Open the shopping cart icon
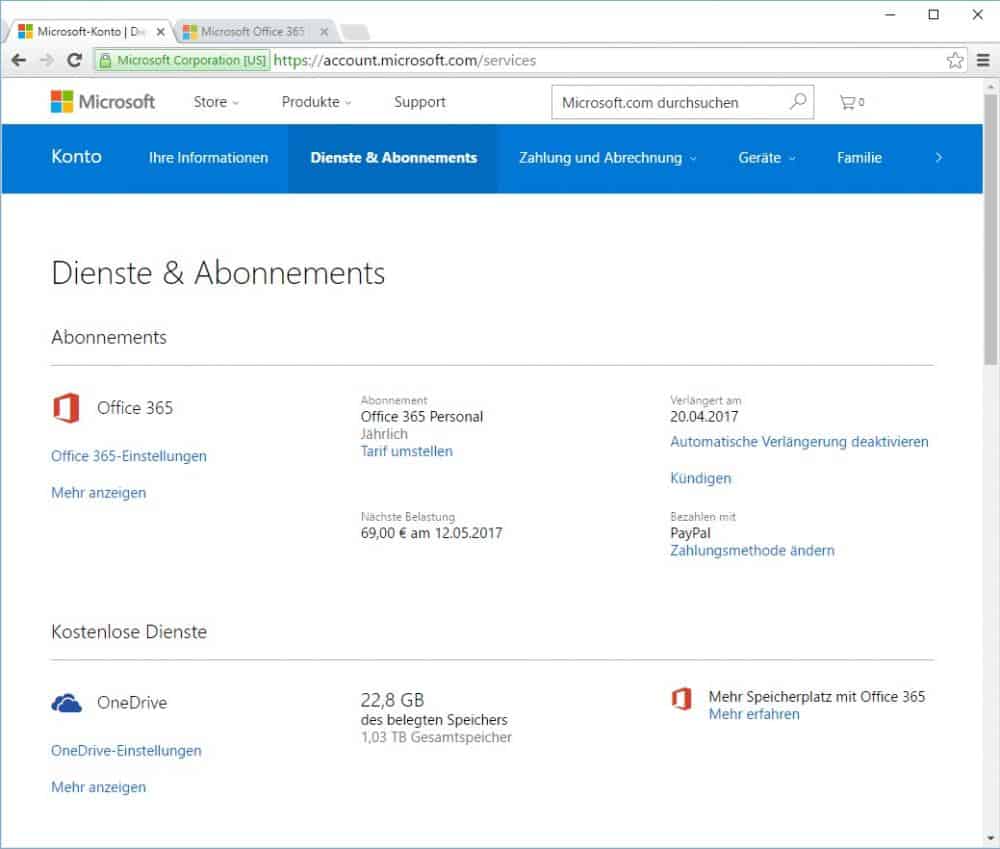The height and width of the screenshot is (849, 1000). tap(851, 102)
